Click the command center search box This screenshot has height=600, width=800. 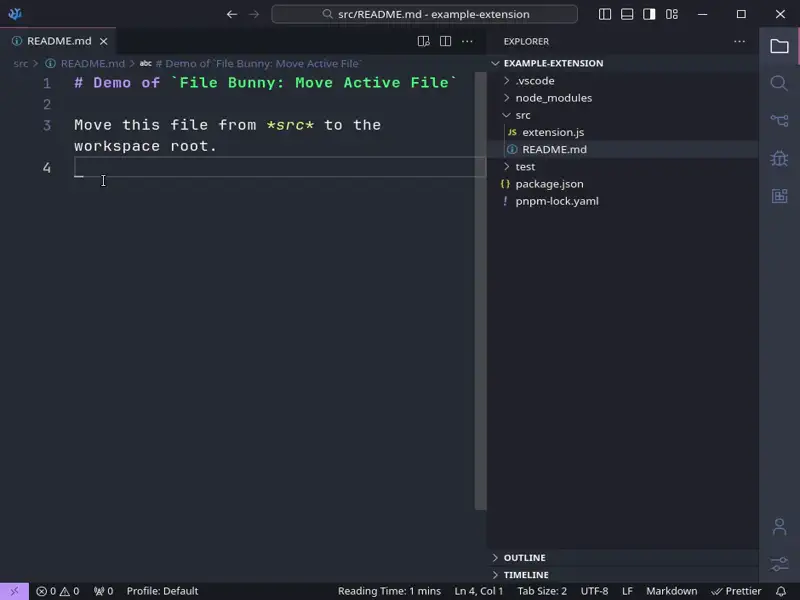point(424,14)
